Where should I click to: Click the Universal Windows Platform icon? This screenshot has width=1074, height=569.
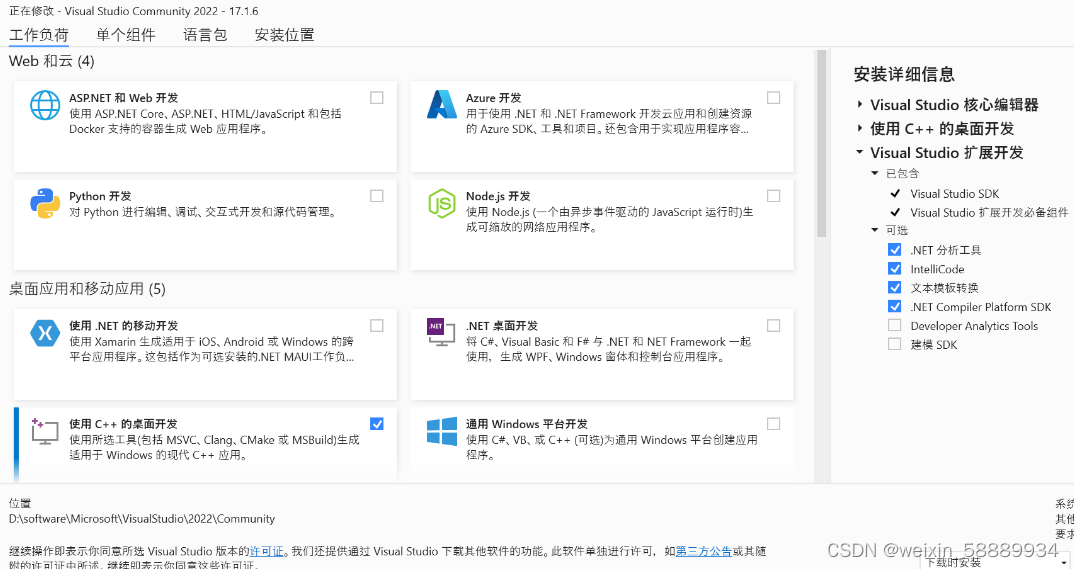pyautogui.click(x=442, y=431)
